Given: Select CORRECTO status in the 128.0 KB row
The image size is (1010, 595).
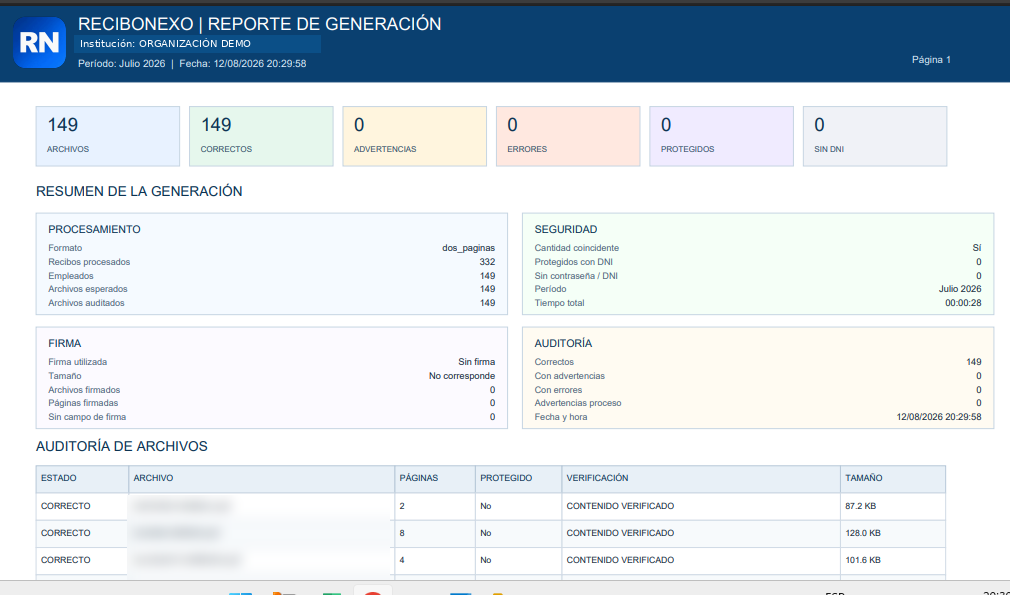Looking at the screenshot, I should (x=66, y=533).
